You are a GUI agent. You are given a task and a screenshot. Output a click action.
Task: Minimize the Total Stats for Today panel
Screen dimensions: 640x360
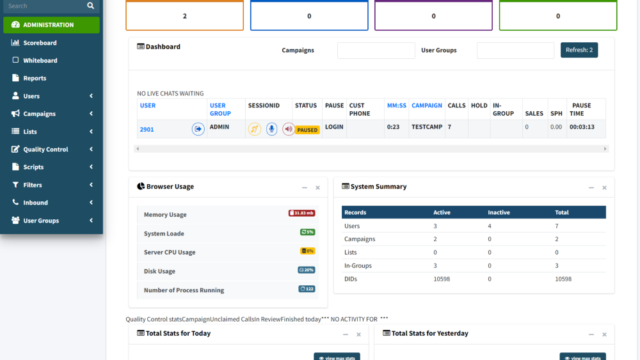[345, 335]
